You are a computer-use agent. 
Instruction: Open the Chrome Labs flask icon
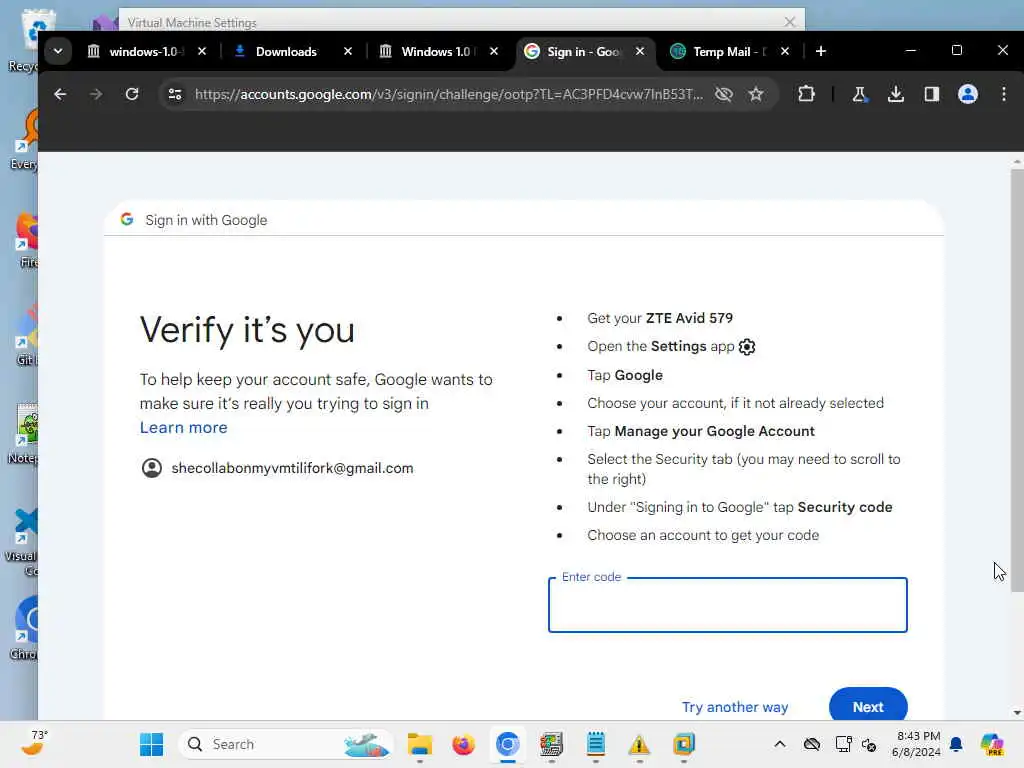[859, 94]
